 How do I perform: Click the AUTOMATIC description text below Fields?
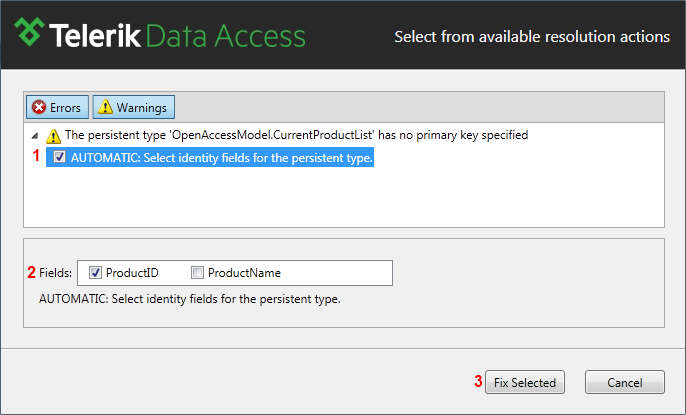pyautogui.click(x=190, y=299)
